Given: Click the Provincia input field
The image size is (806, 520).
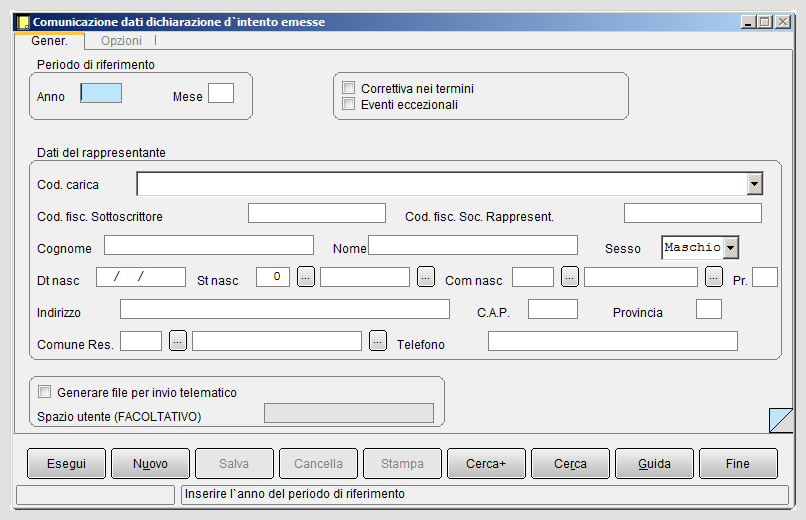Looking at the screenshot, I should pyautogui.click(x=709, y=309).
